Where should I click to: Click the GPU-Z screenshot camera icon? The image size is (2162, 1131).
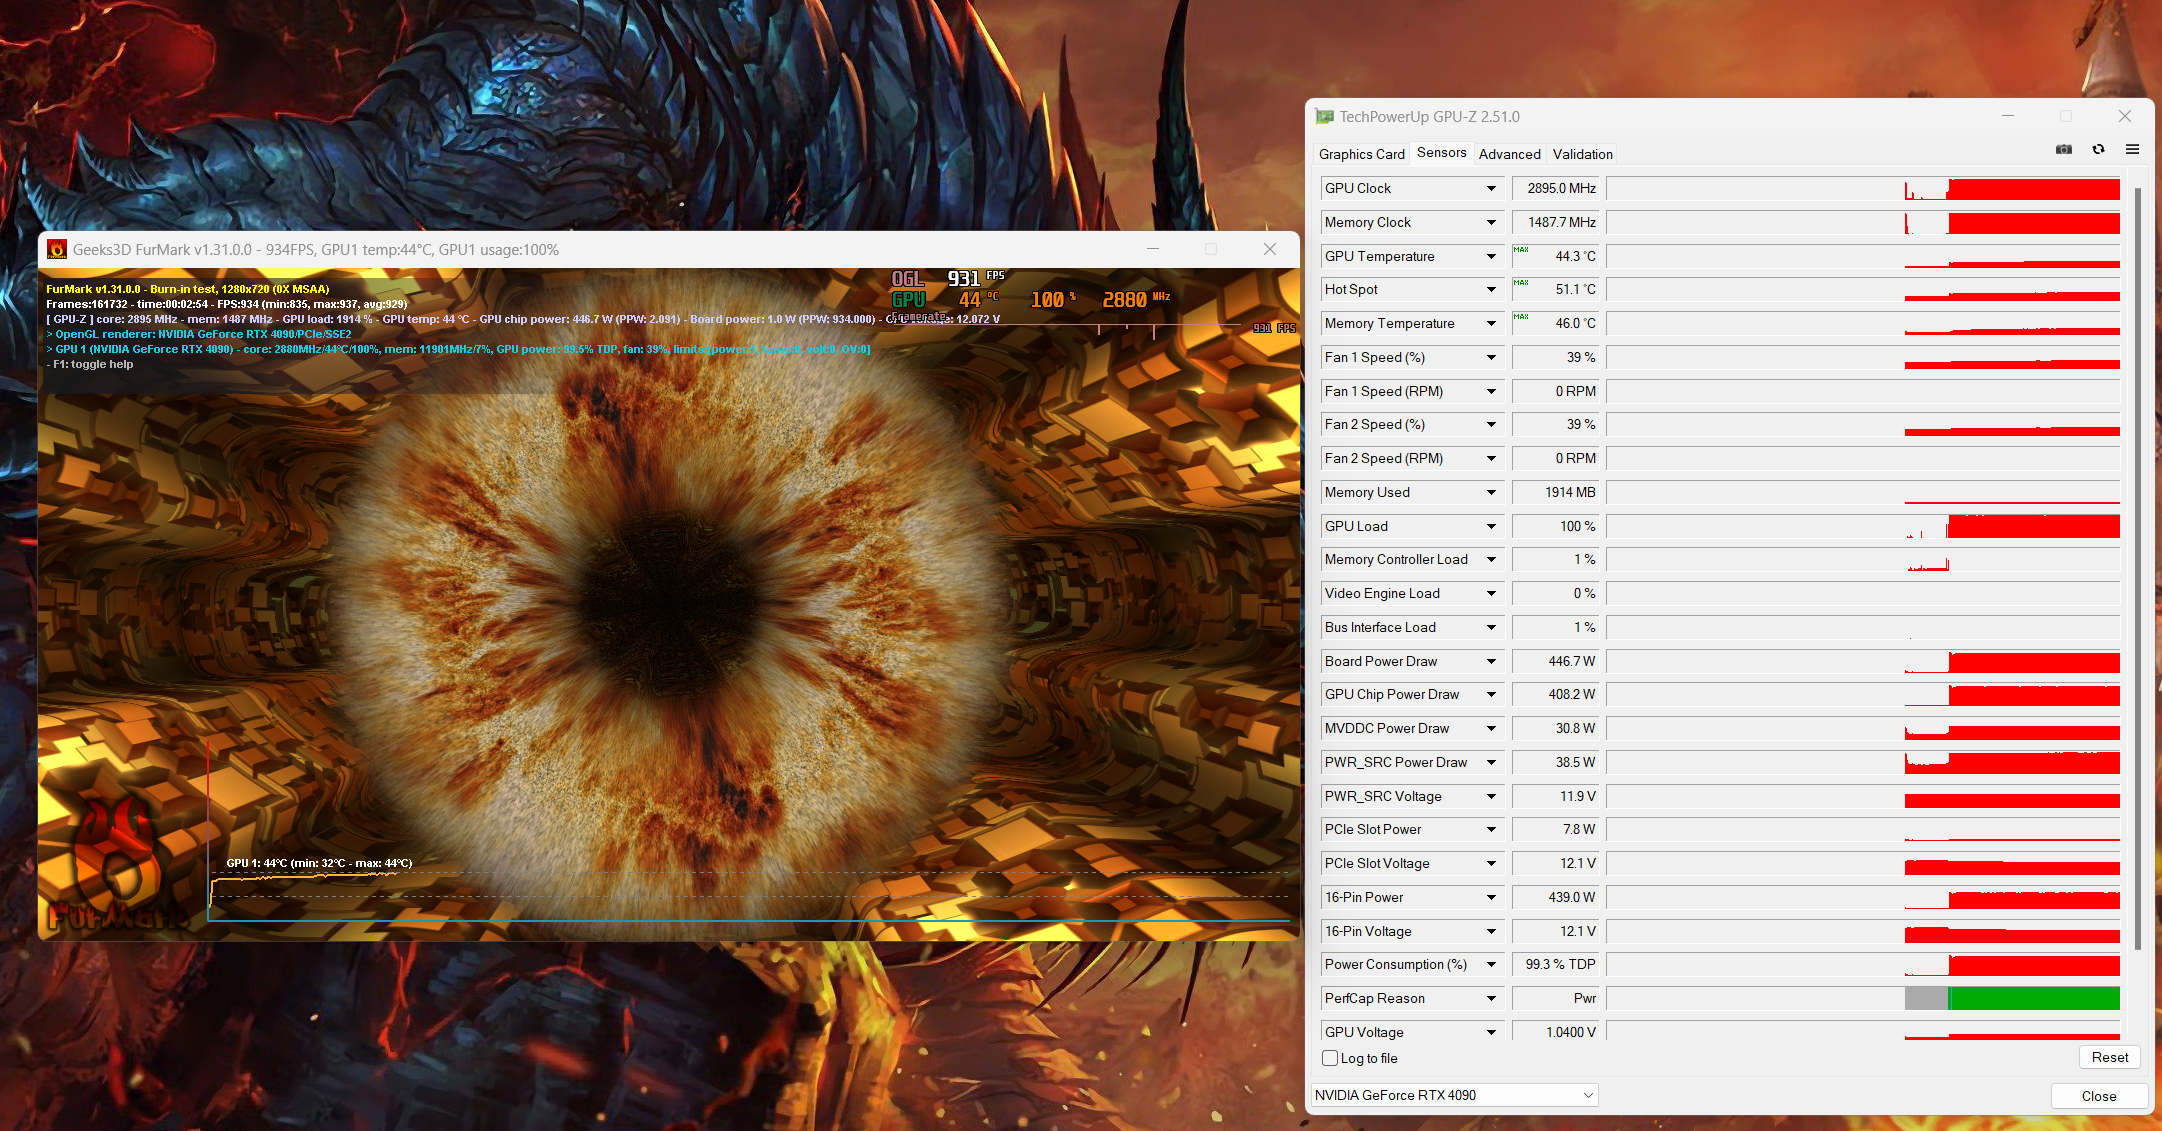pos(2063,150)
